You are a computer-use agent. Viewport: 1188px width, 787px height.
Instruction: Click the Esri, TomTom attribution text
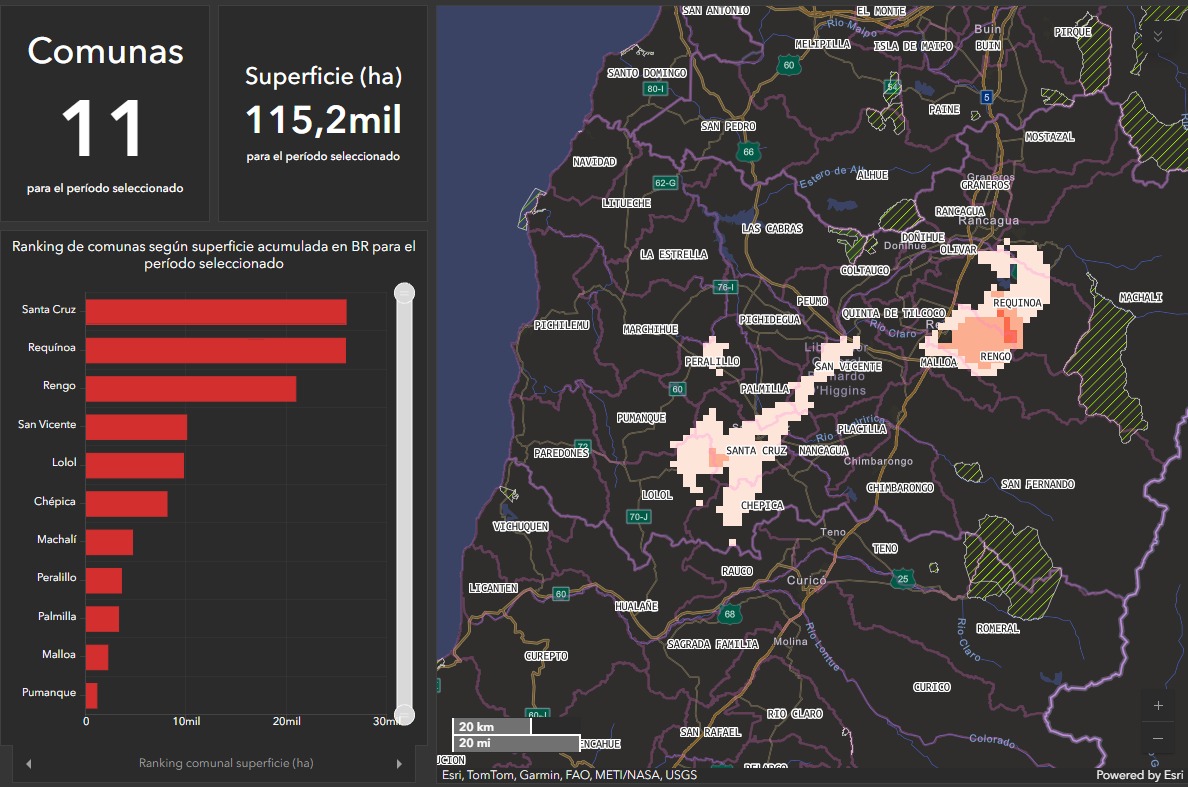569,775
